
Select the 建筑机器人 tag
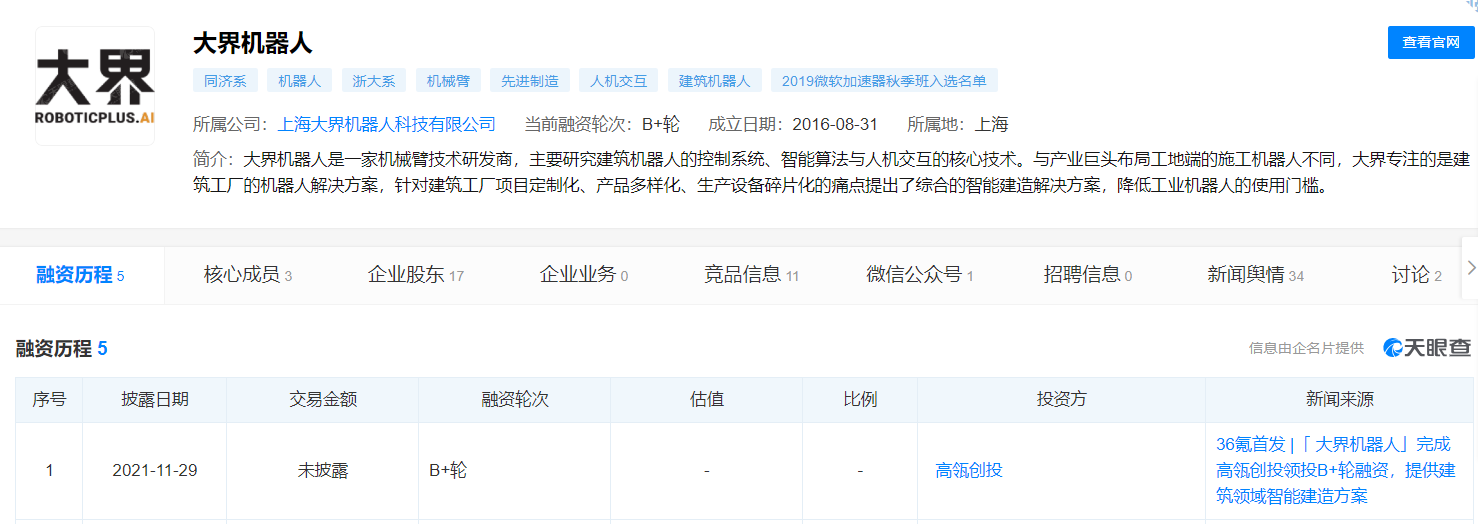tap(715, 81)
